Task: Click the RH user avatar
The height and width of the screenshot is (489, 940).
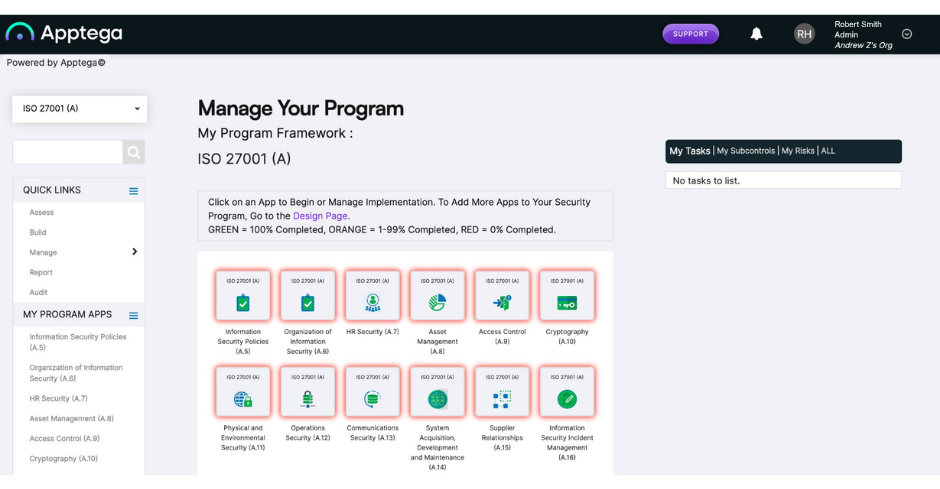Action: 804,34
